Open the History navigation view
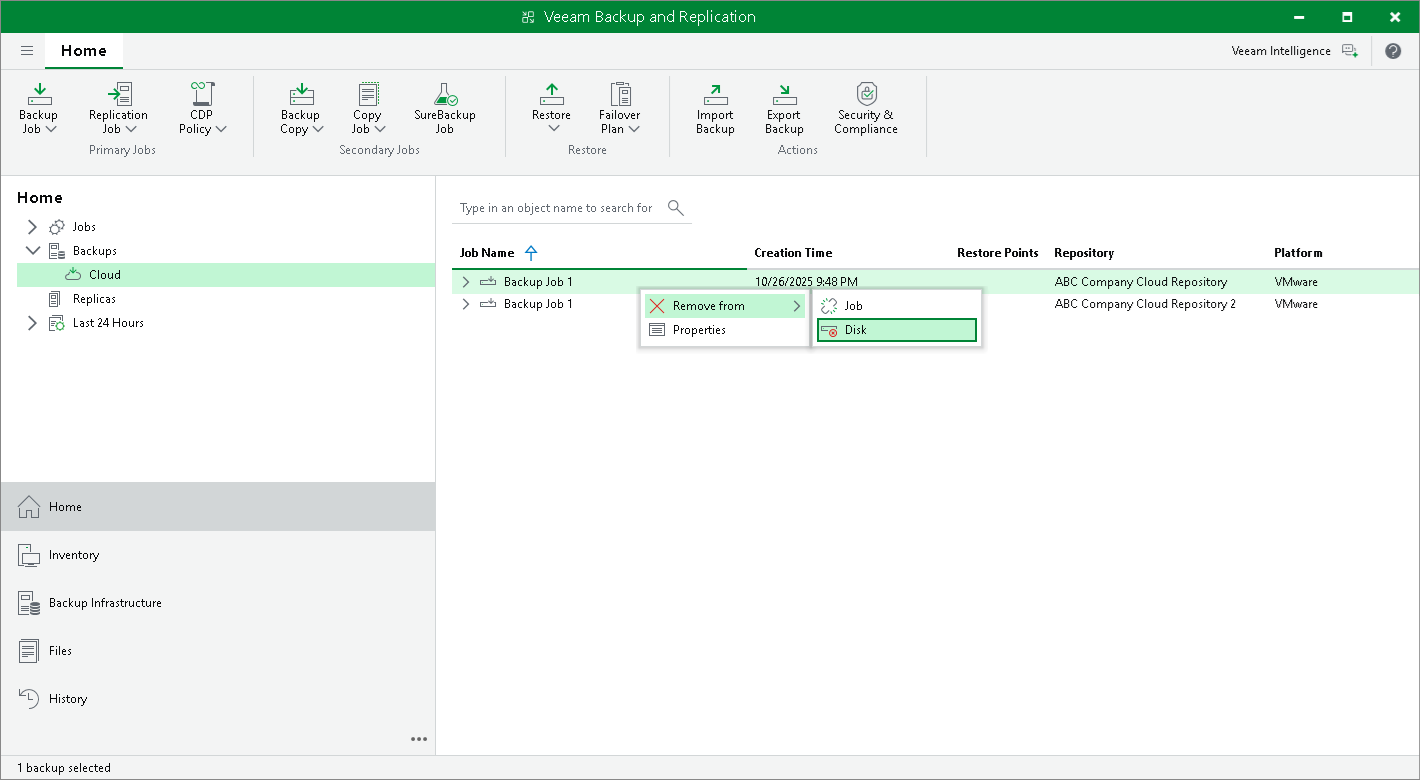The height and width of the screenshot is (780, 1420). (218, 699)
